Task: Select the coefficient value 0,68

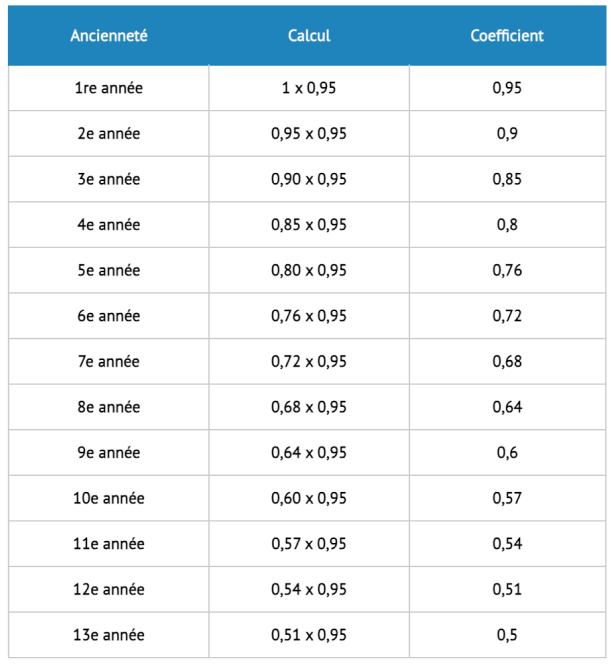Action: tap(507, 361)
